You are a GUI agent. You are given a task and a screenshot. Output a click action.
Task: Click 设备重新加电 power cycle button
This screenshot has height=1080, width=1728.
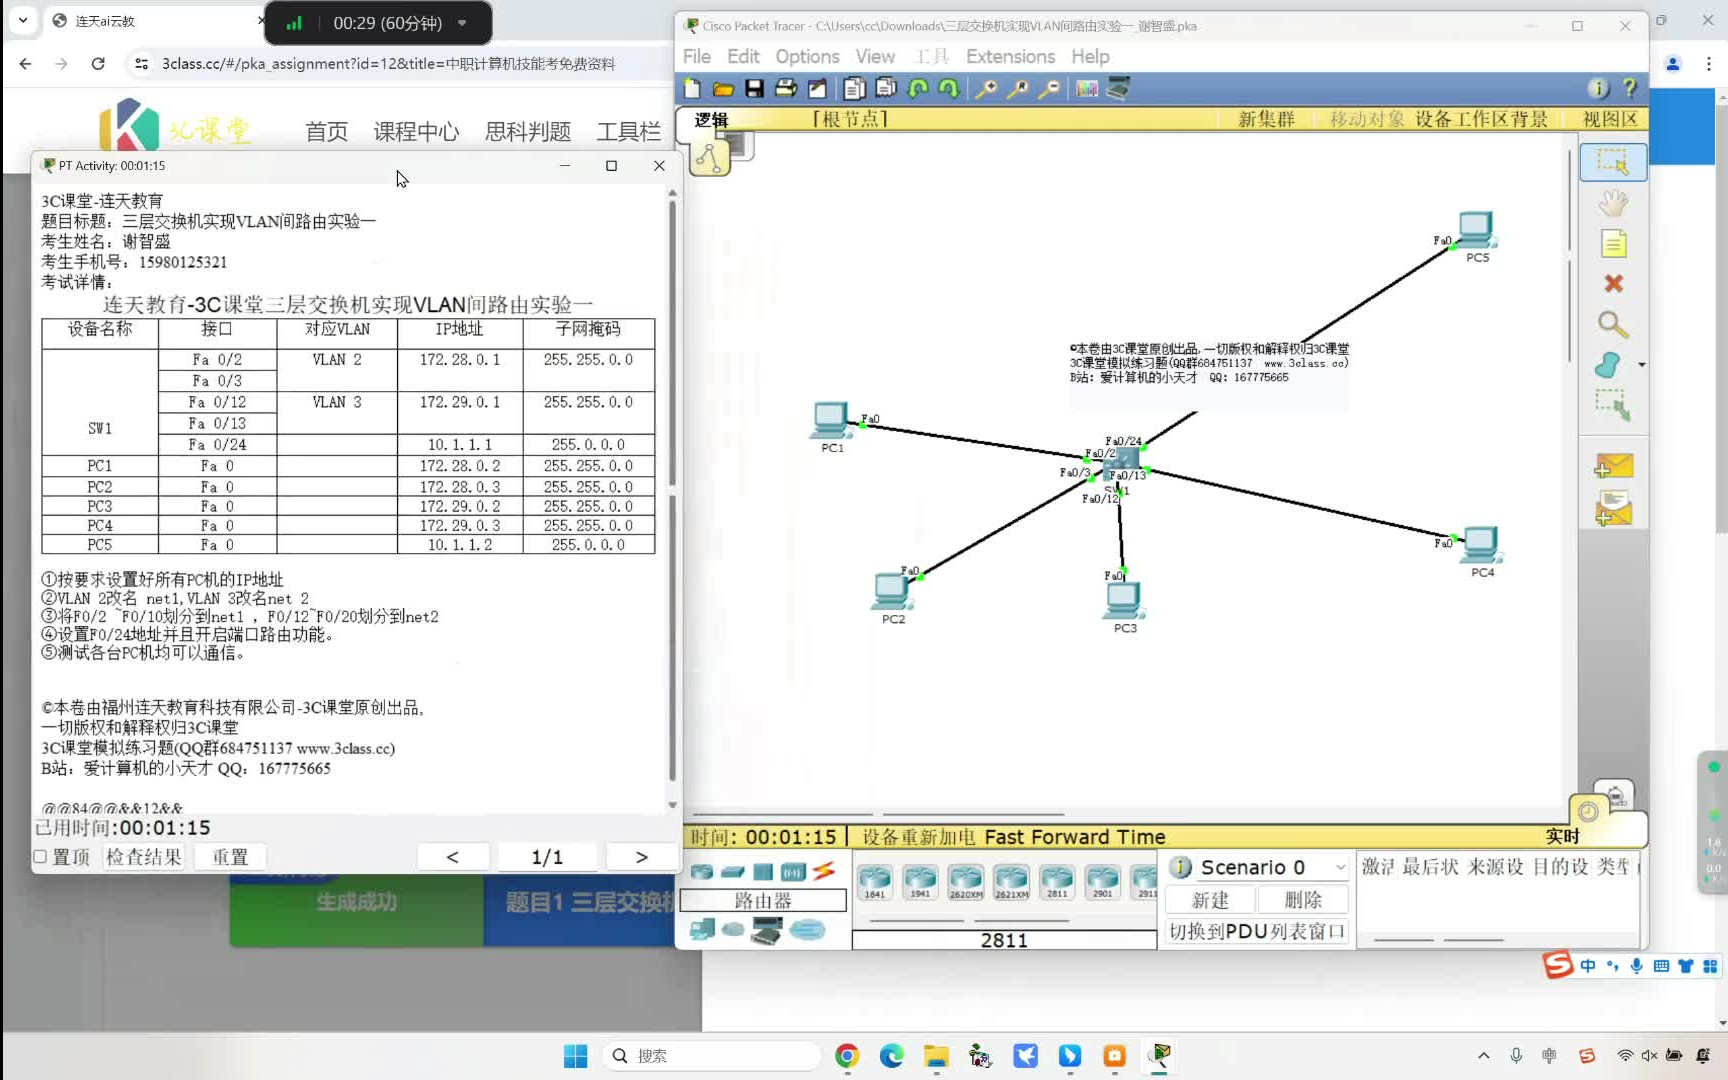coord(918,837)
